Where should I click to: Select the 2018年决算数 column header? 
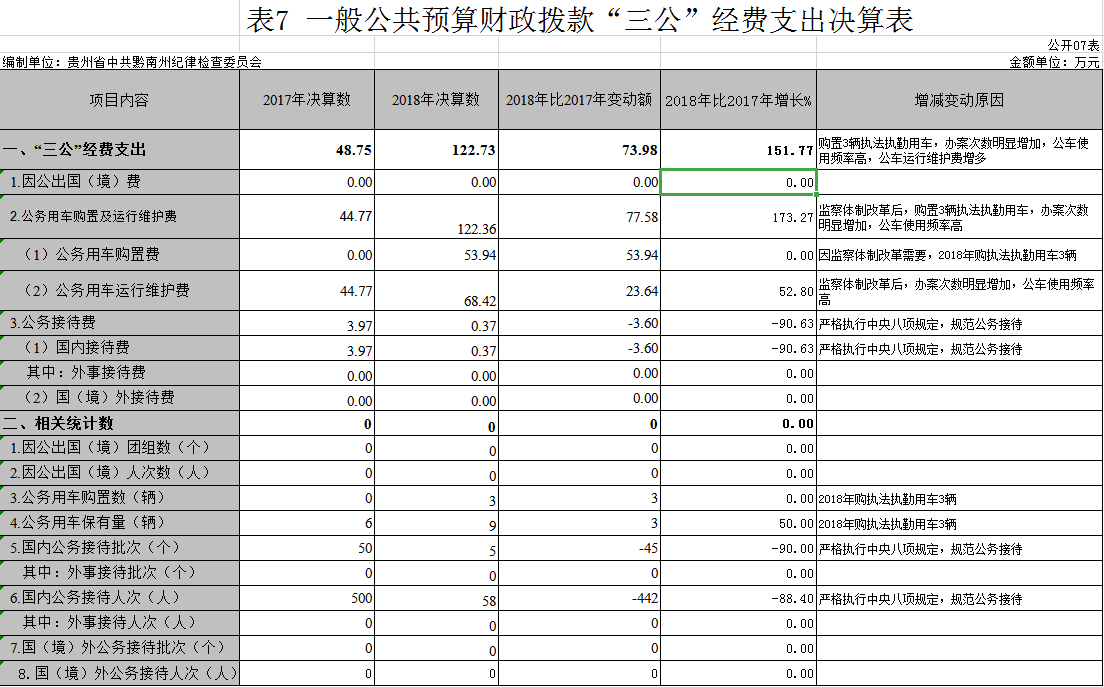tap(437, 100)
